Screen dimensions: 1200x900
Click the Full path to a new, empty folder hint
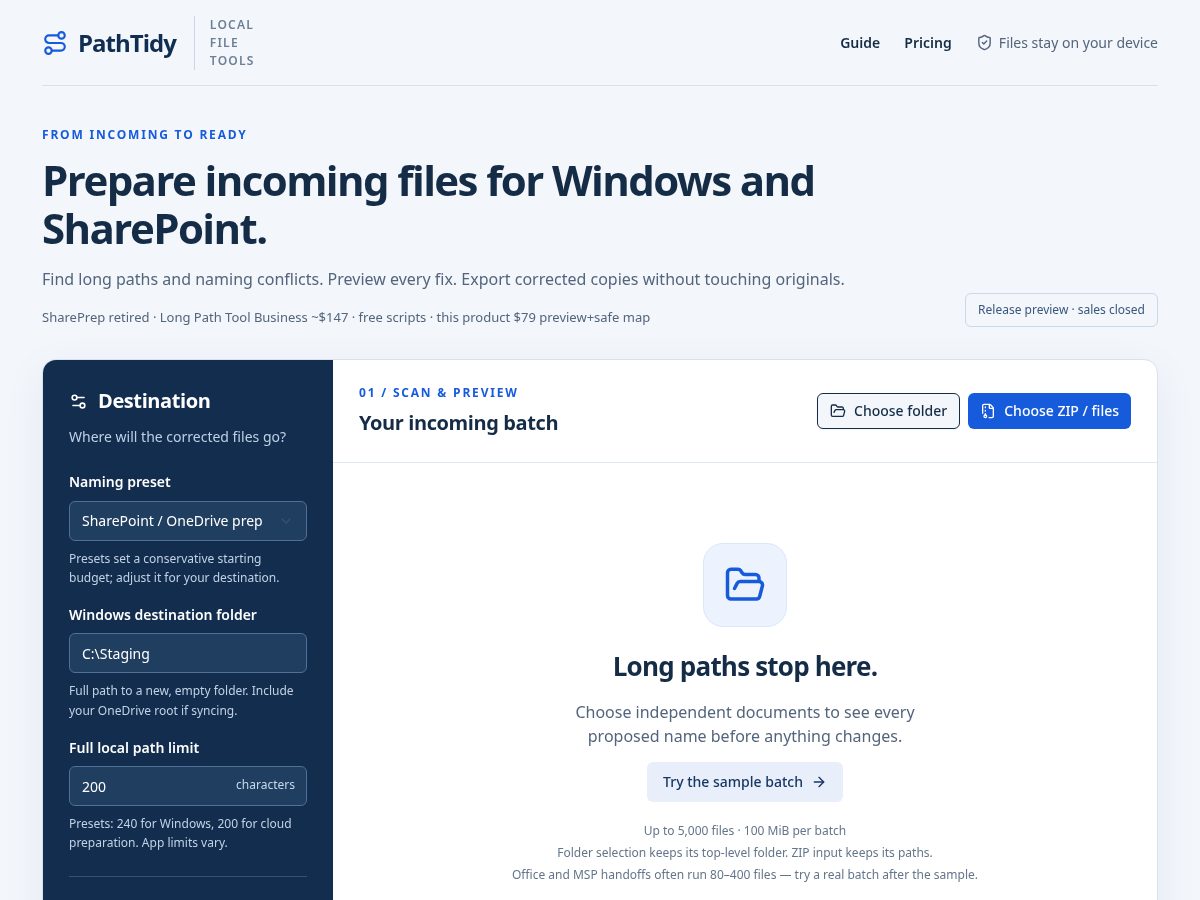point(181,700)
